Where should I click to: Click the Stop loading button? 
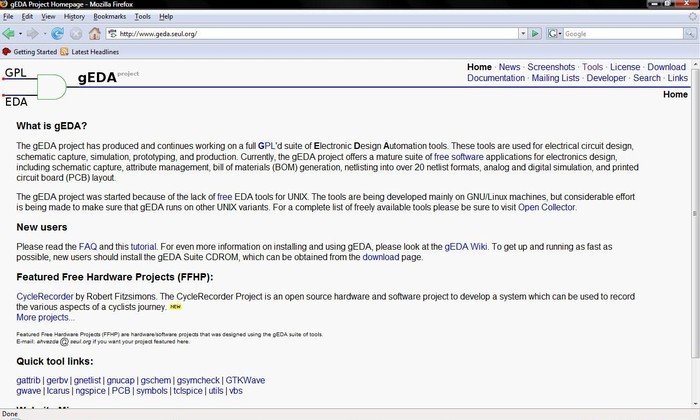click(x=76, y=34)
